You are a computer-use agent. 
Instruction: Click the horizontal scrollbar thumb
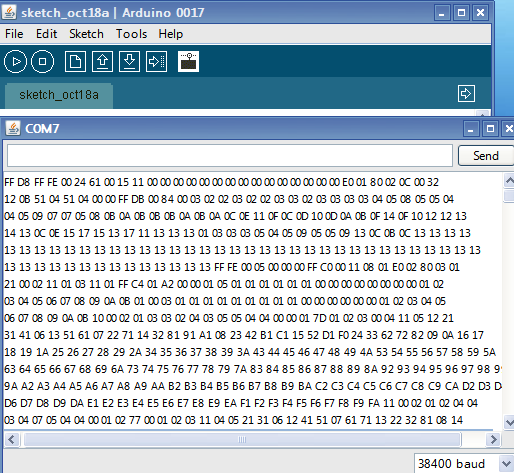tap(242, 439)
